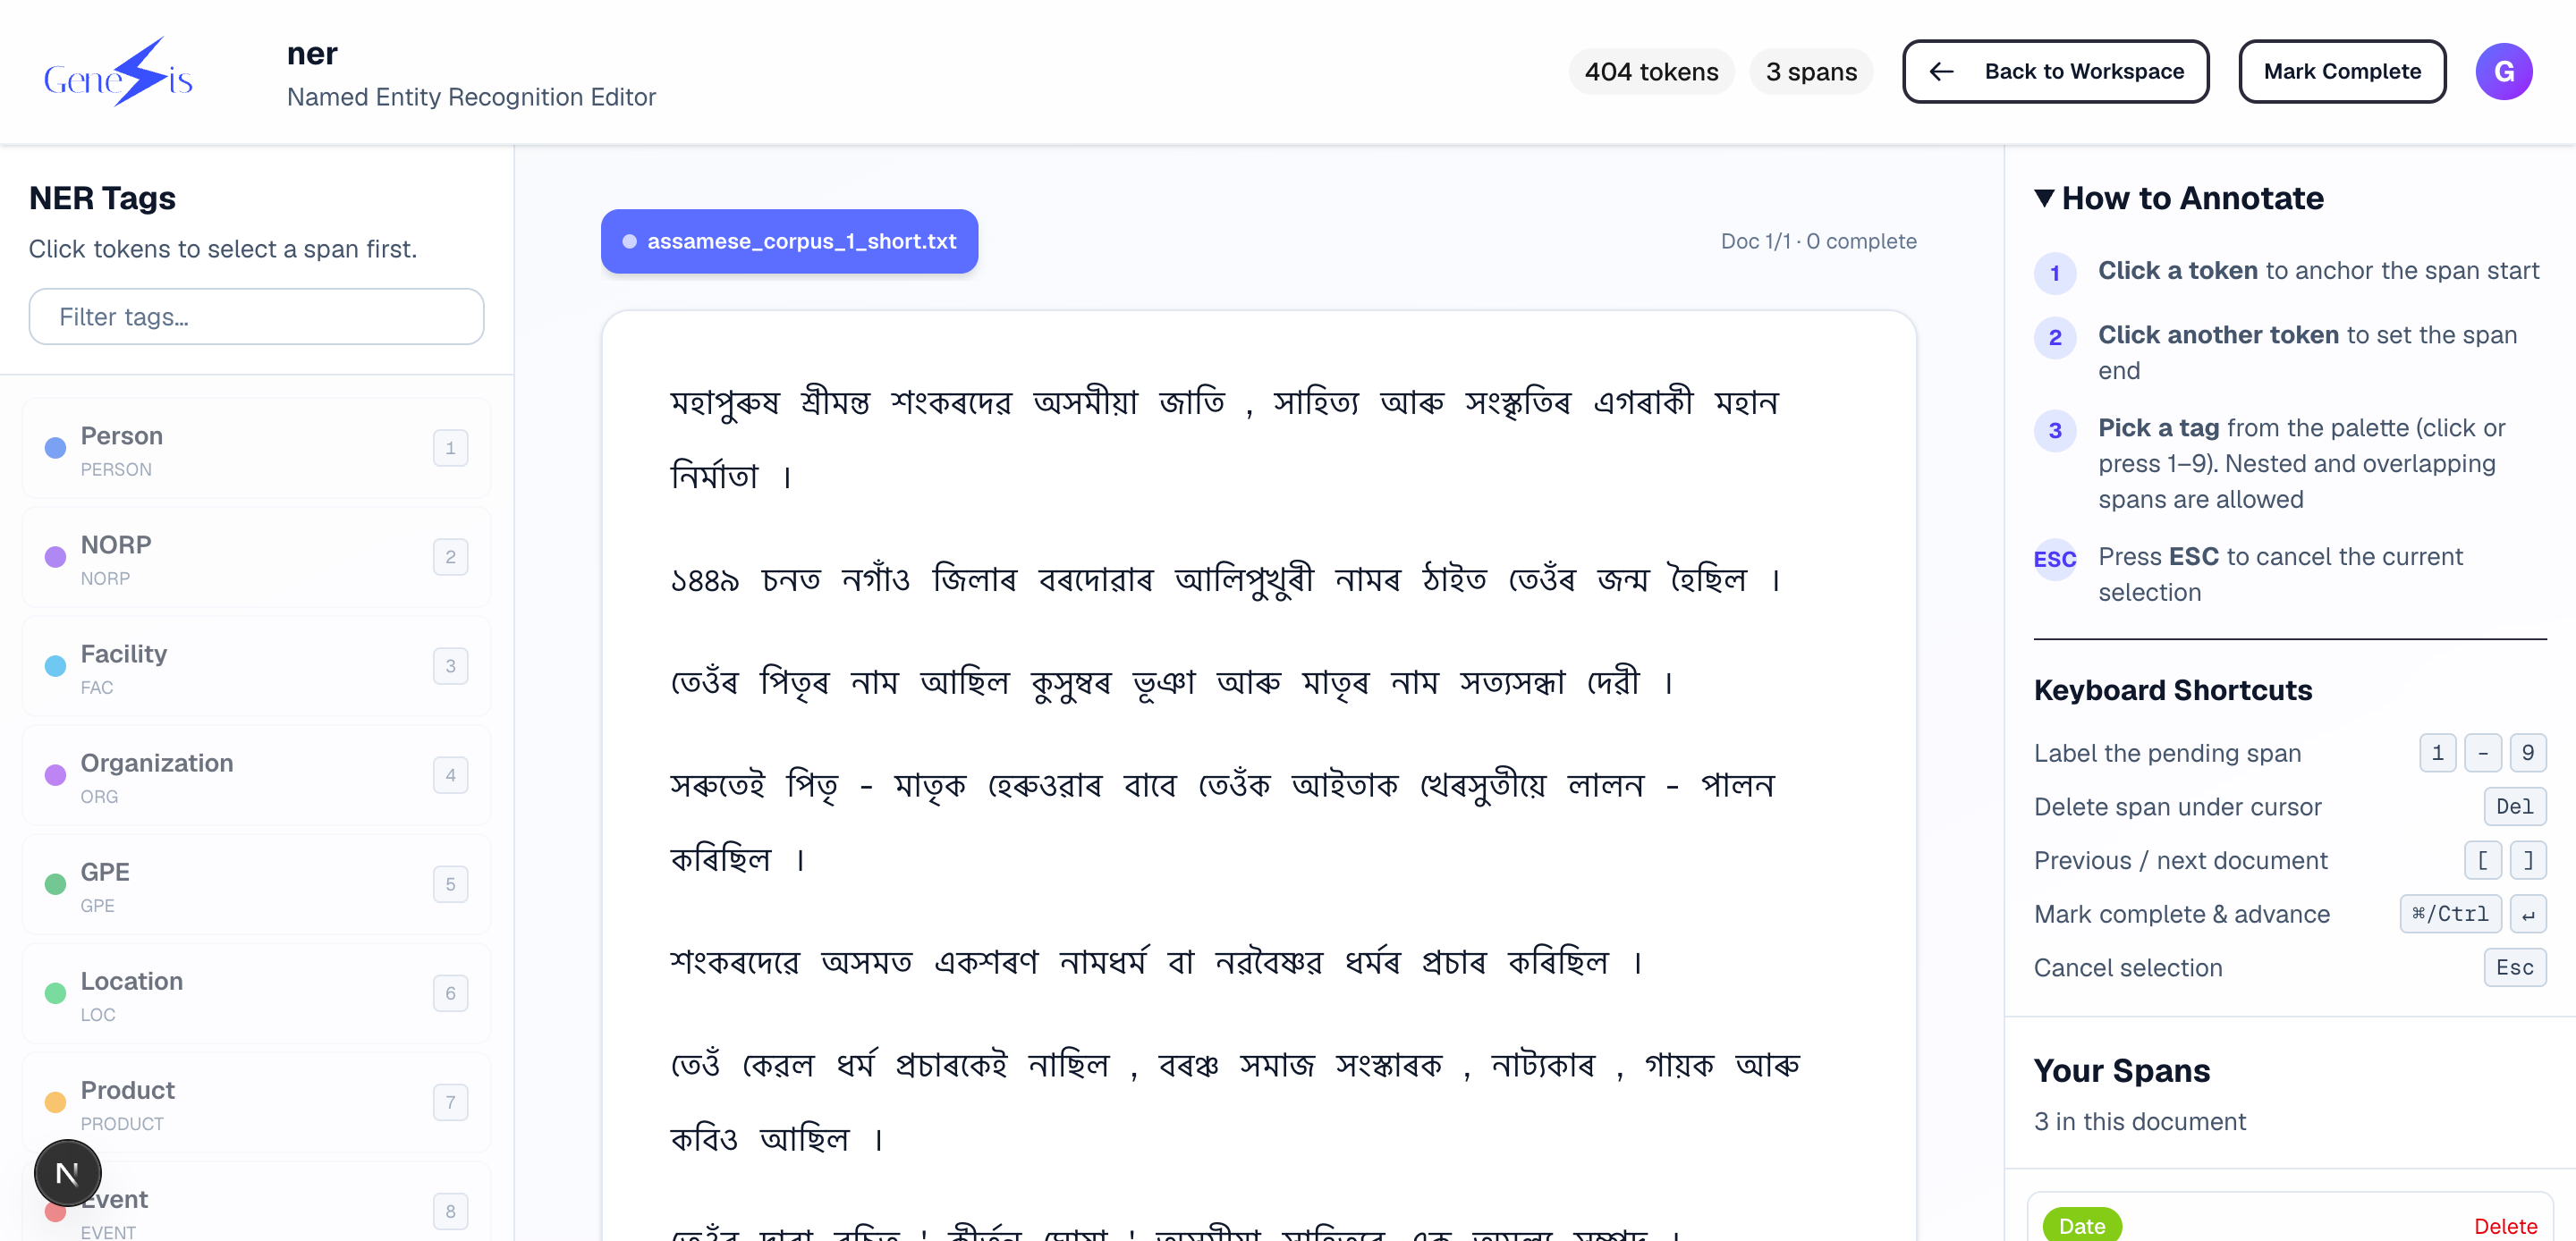The image size is (2576, 1241).
Task: Click the Product tag orange color dot
Action: tap(56, 1102)
